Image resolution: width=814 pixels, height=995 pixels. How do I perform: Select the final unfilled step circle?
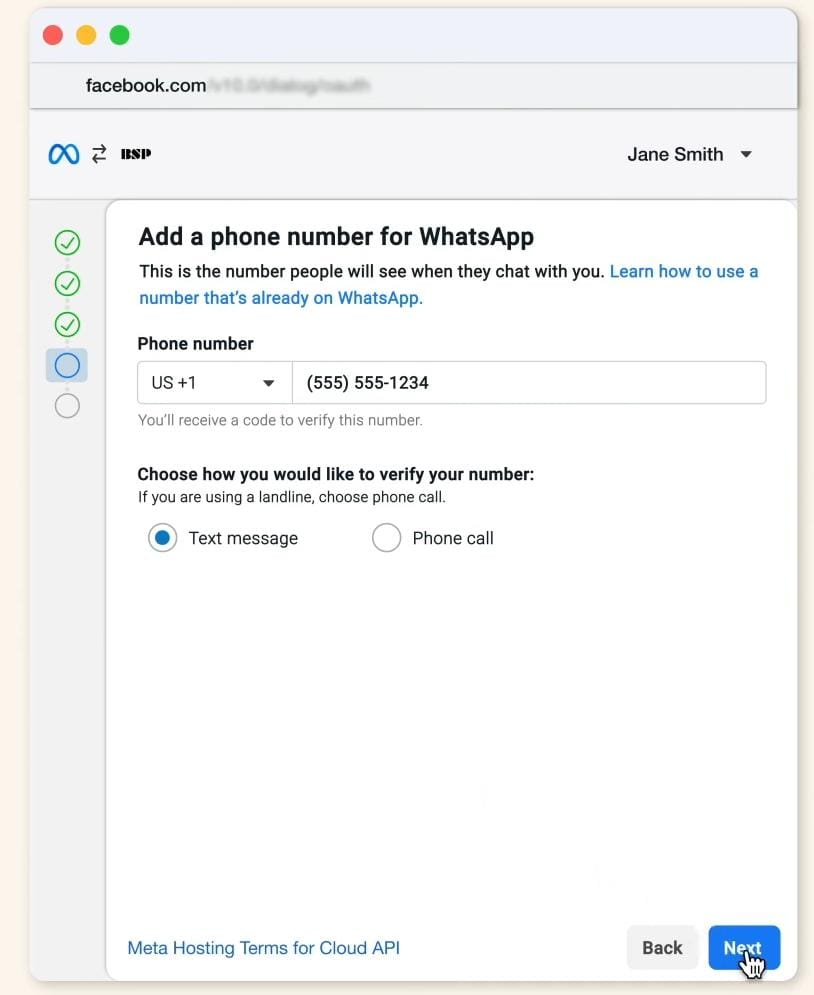point(67,406)
